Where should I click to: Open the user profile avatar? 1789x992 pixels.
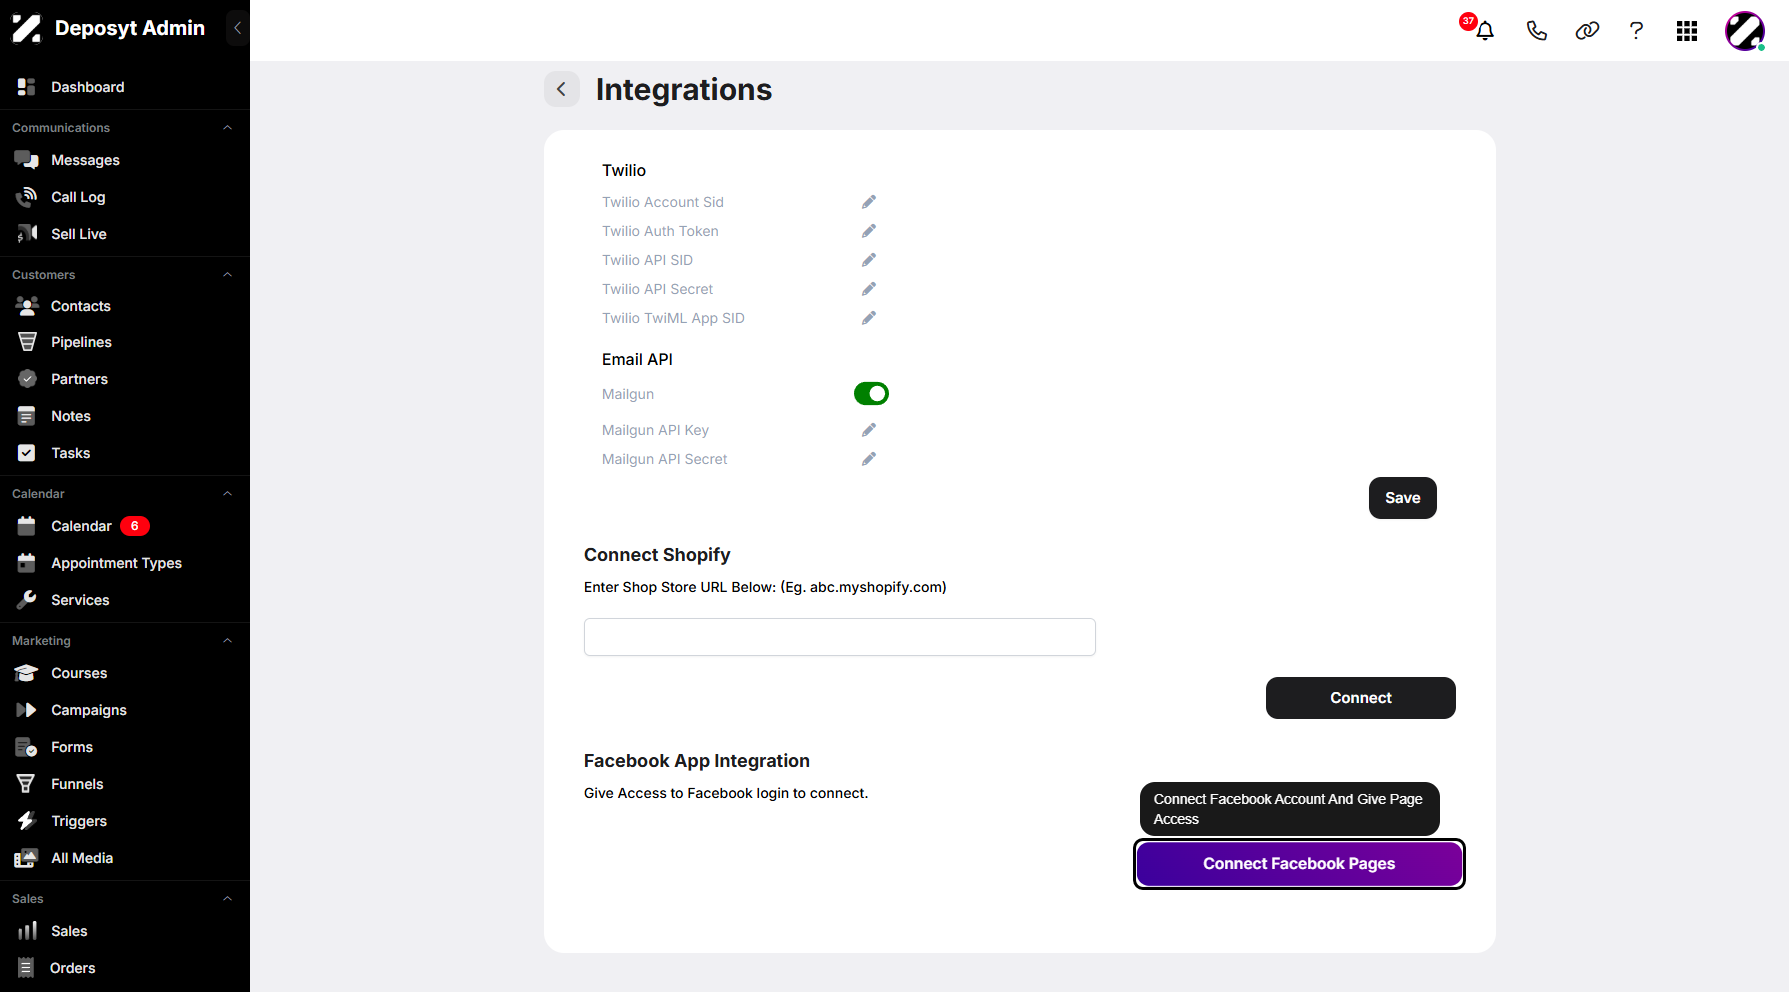pyautogui.click(x=1745, y=31)
